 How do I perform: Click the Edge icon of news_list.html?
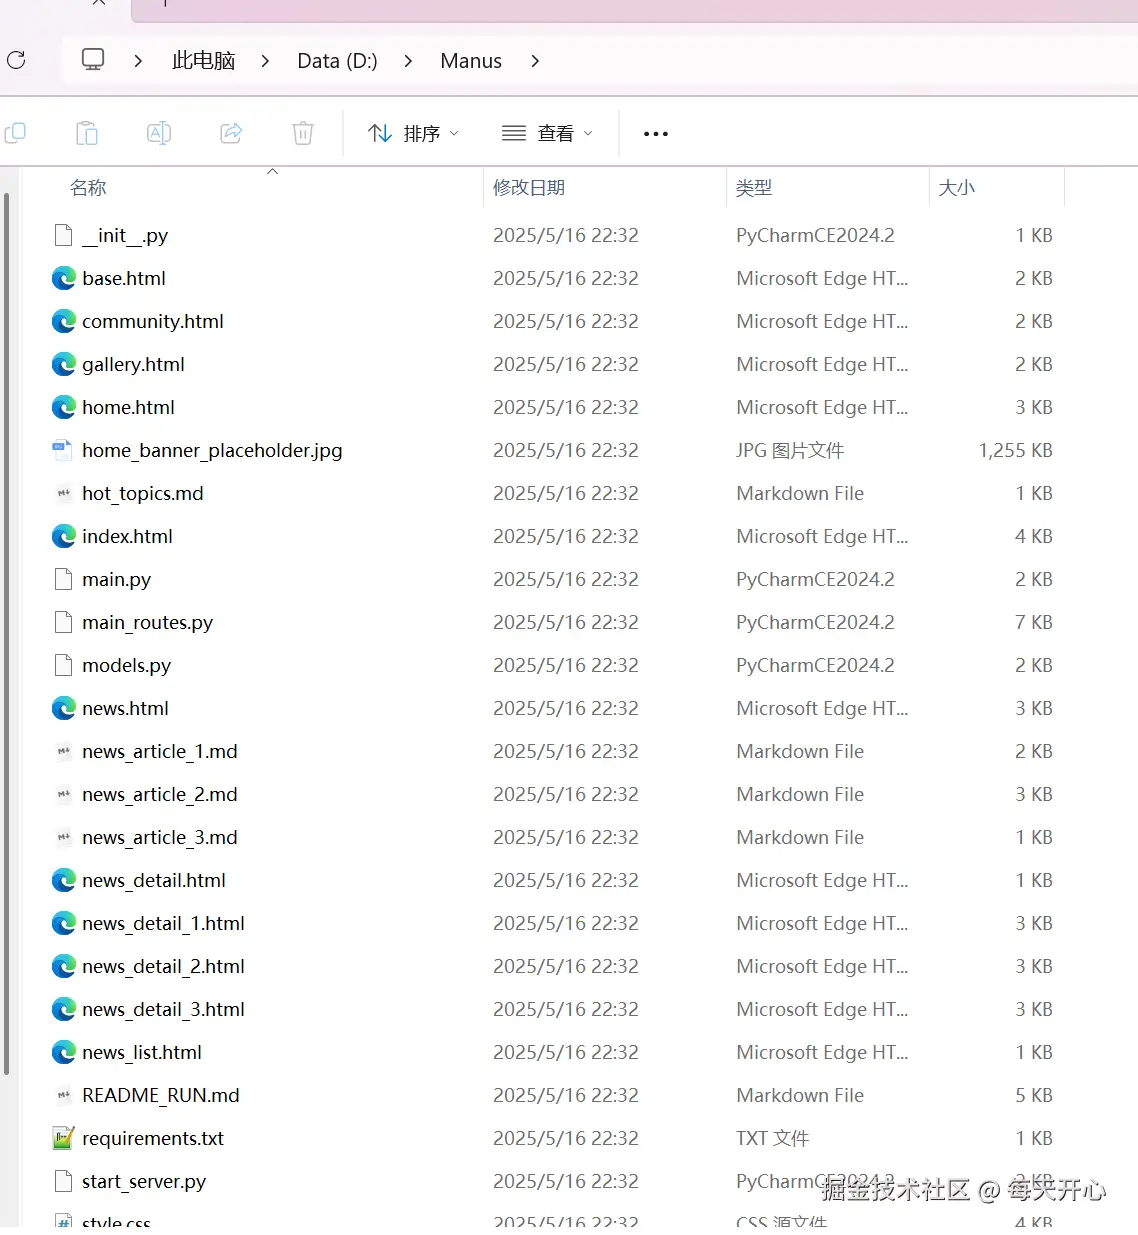pos(63,1052)
